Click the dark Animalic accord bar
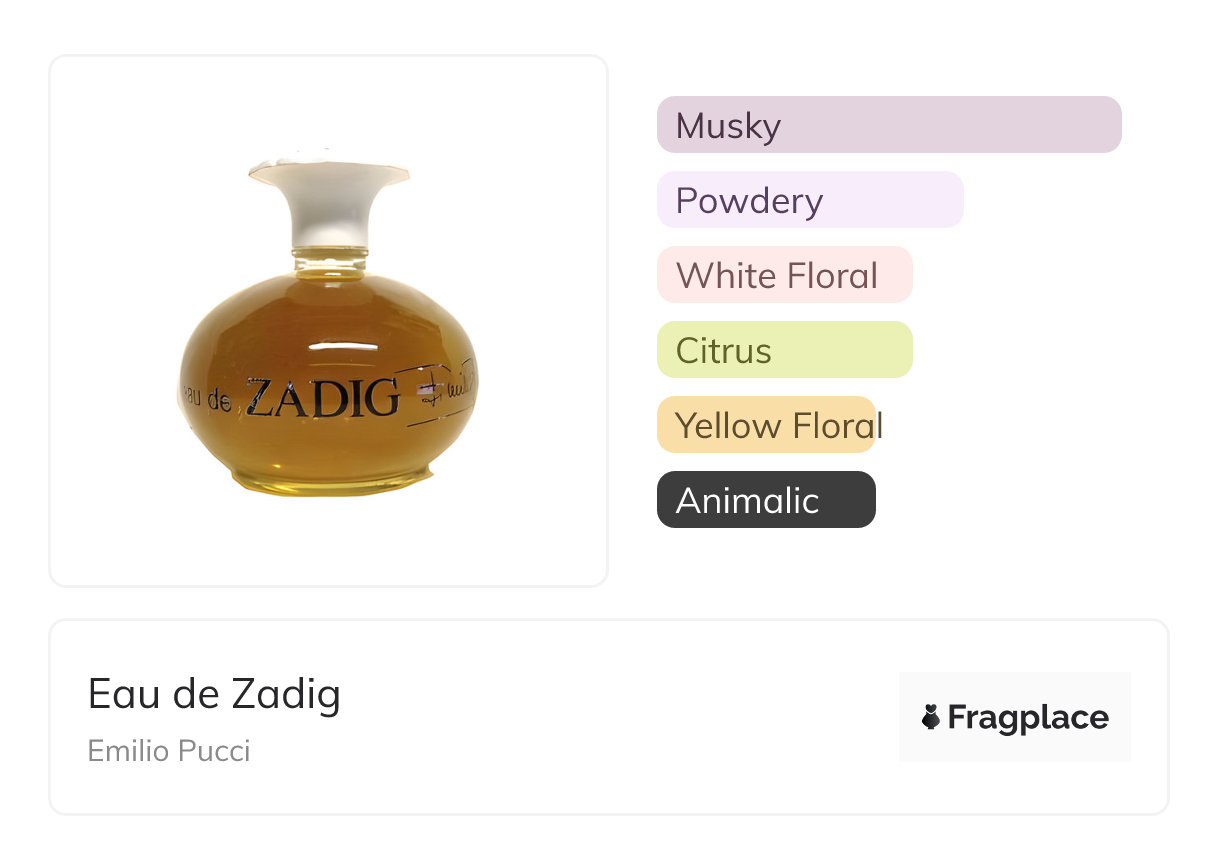1218x864 pixels. pos(766,500)
